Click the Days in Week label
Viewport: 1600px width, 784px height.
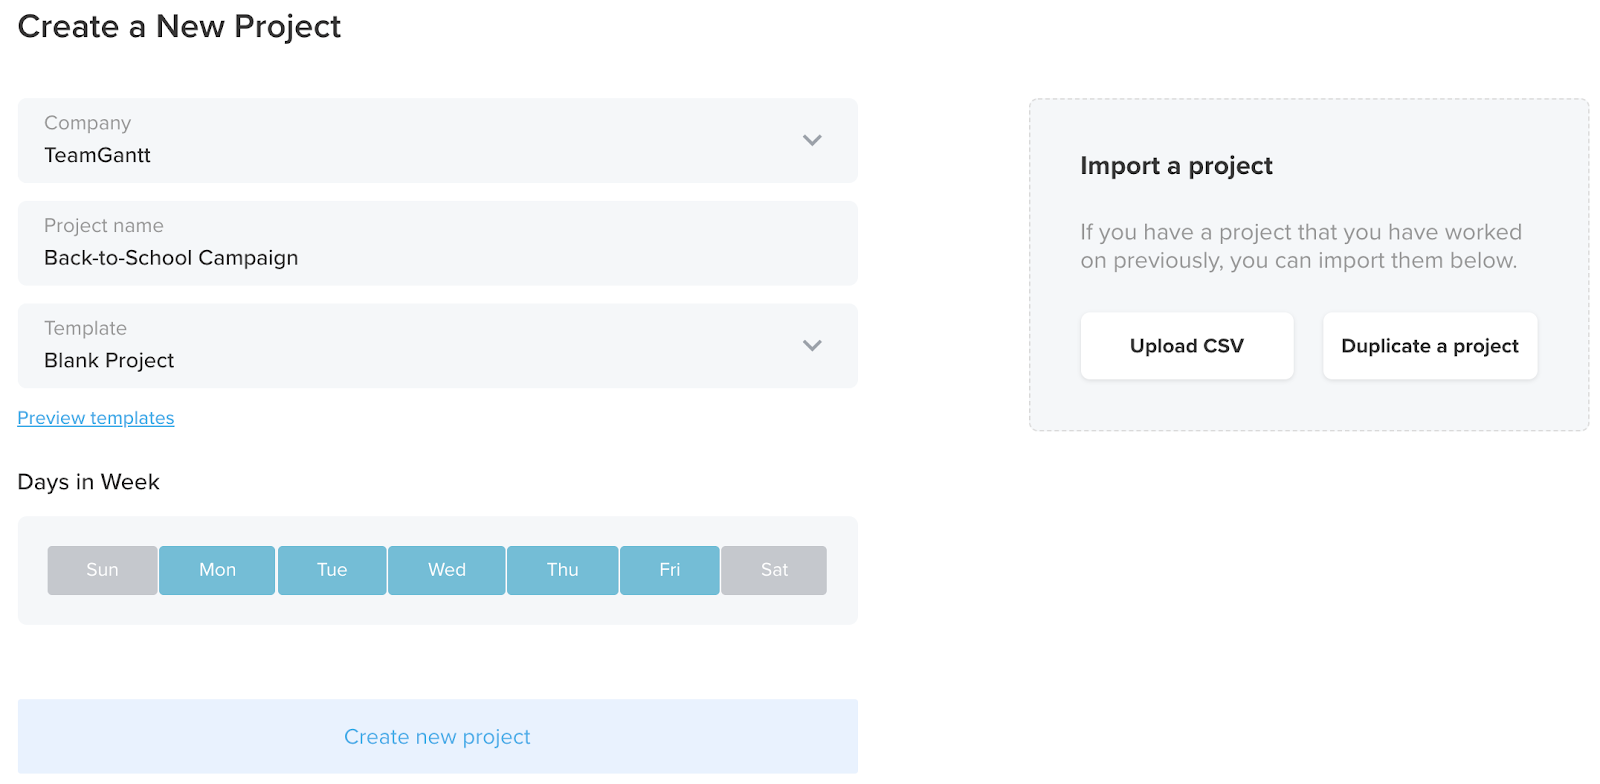pos(88,482)
